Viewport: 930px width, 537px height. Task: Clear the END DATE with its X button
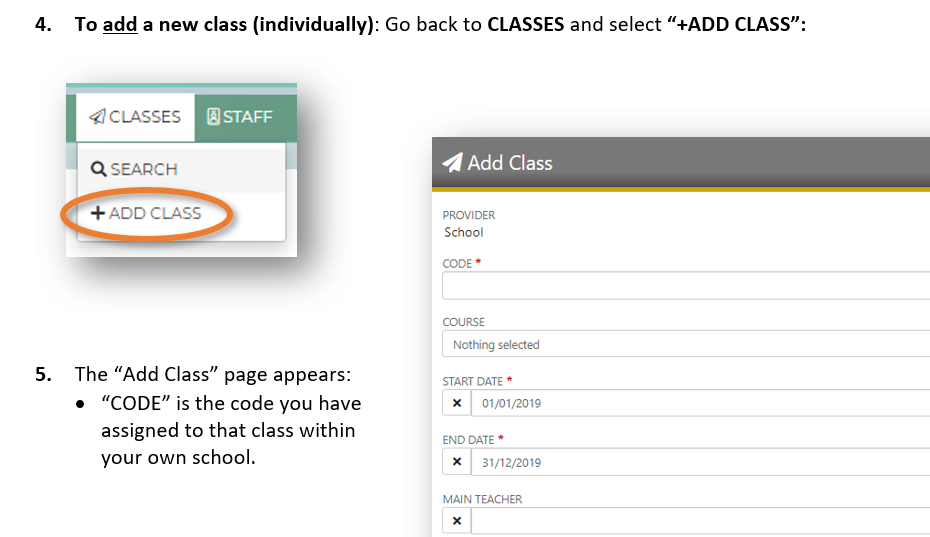(457, 462)
